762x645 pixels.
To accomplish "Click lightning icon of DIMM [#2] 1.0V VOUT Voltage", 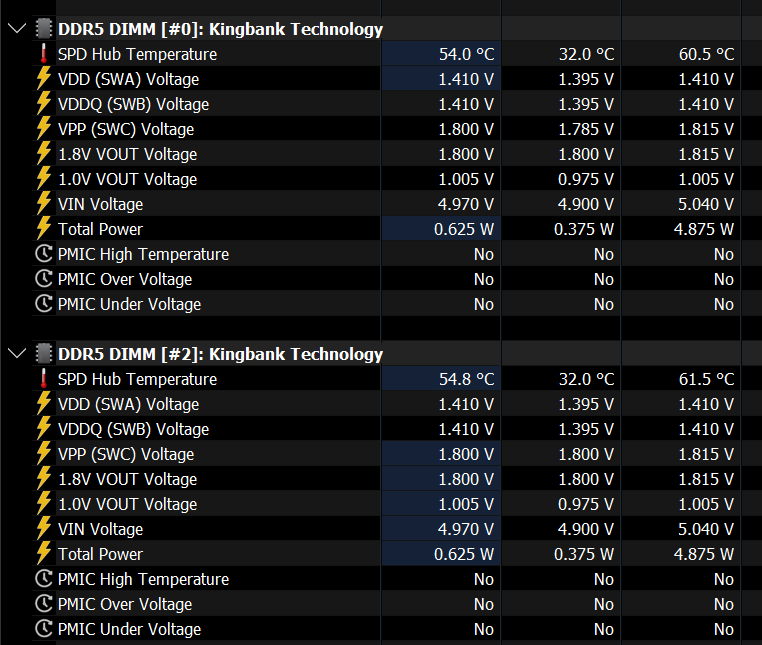I will point(44,504).
